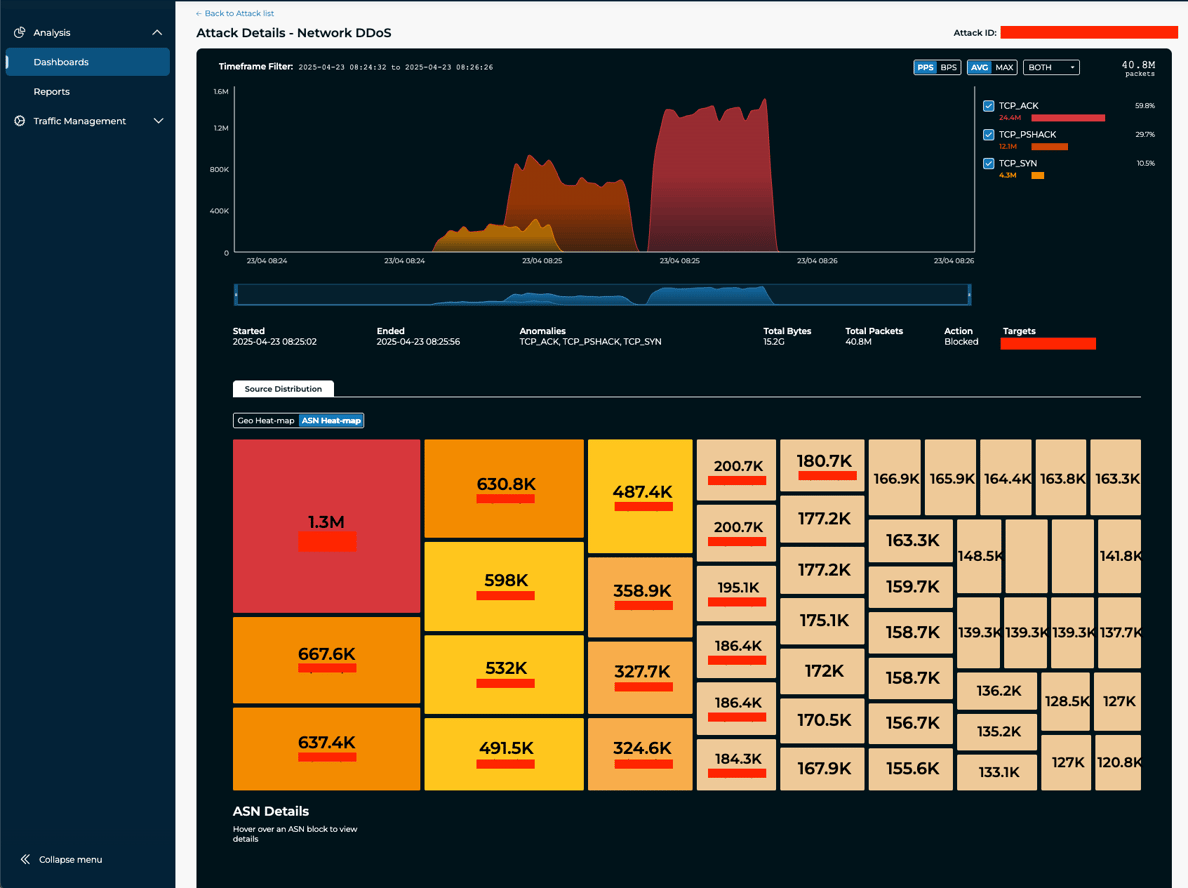
Task: Open the BOTH protocol dropdown
Action: [1053, 67]
